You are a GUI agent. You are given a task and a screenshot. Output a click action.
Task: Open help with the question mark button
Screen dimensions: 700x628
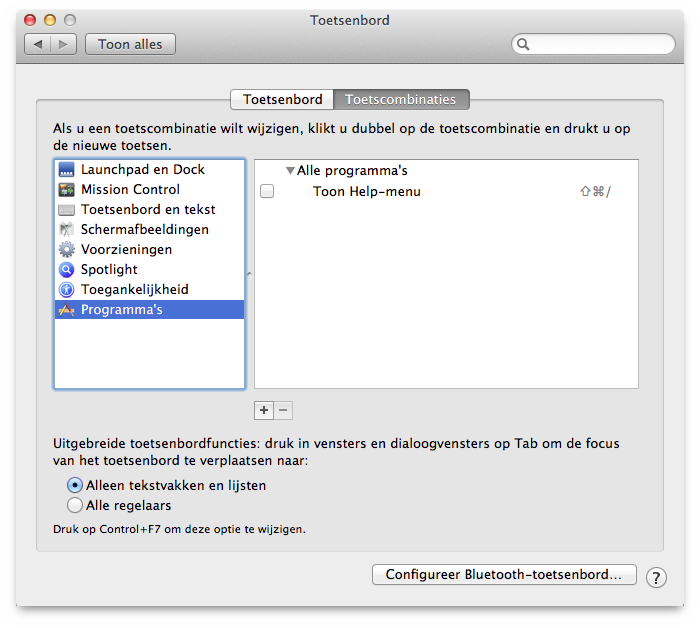pos(656,578)
